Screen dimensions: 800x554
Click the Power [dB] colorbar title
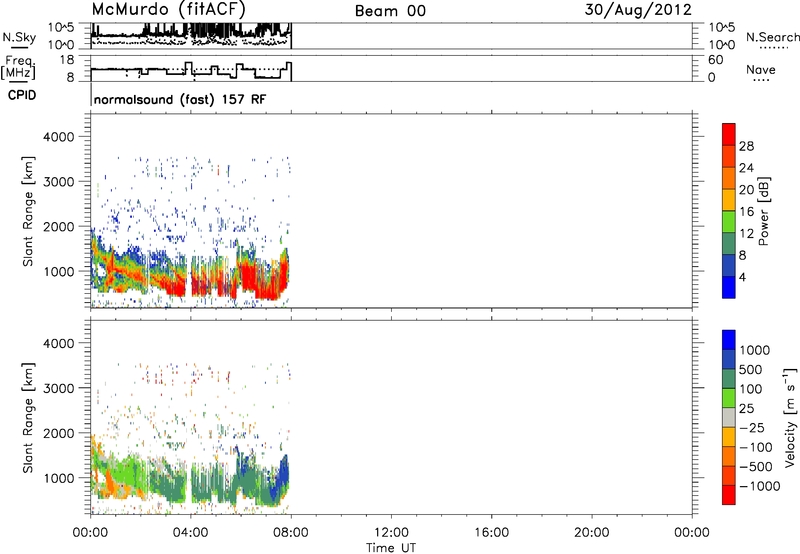point(763,211)
